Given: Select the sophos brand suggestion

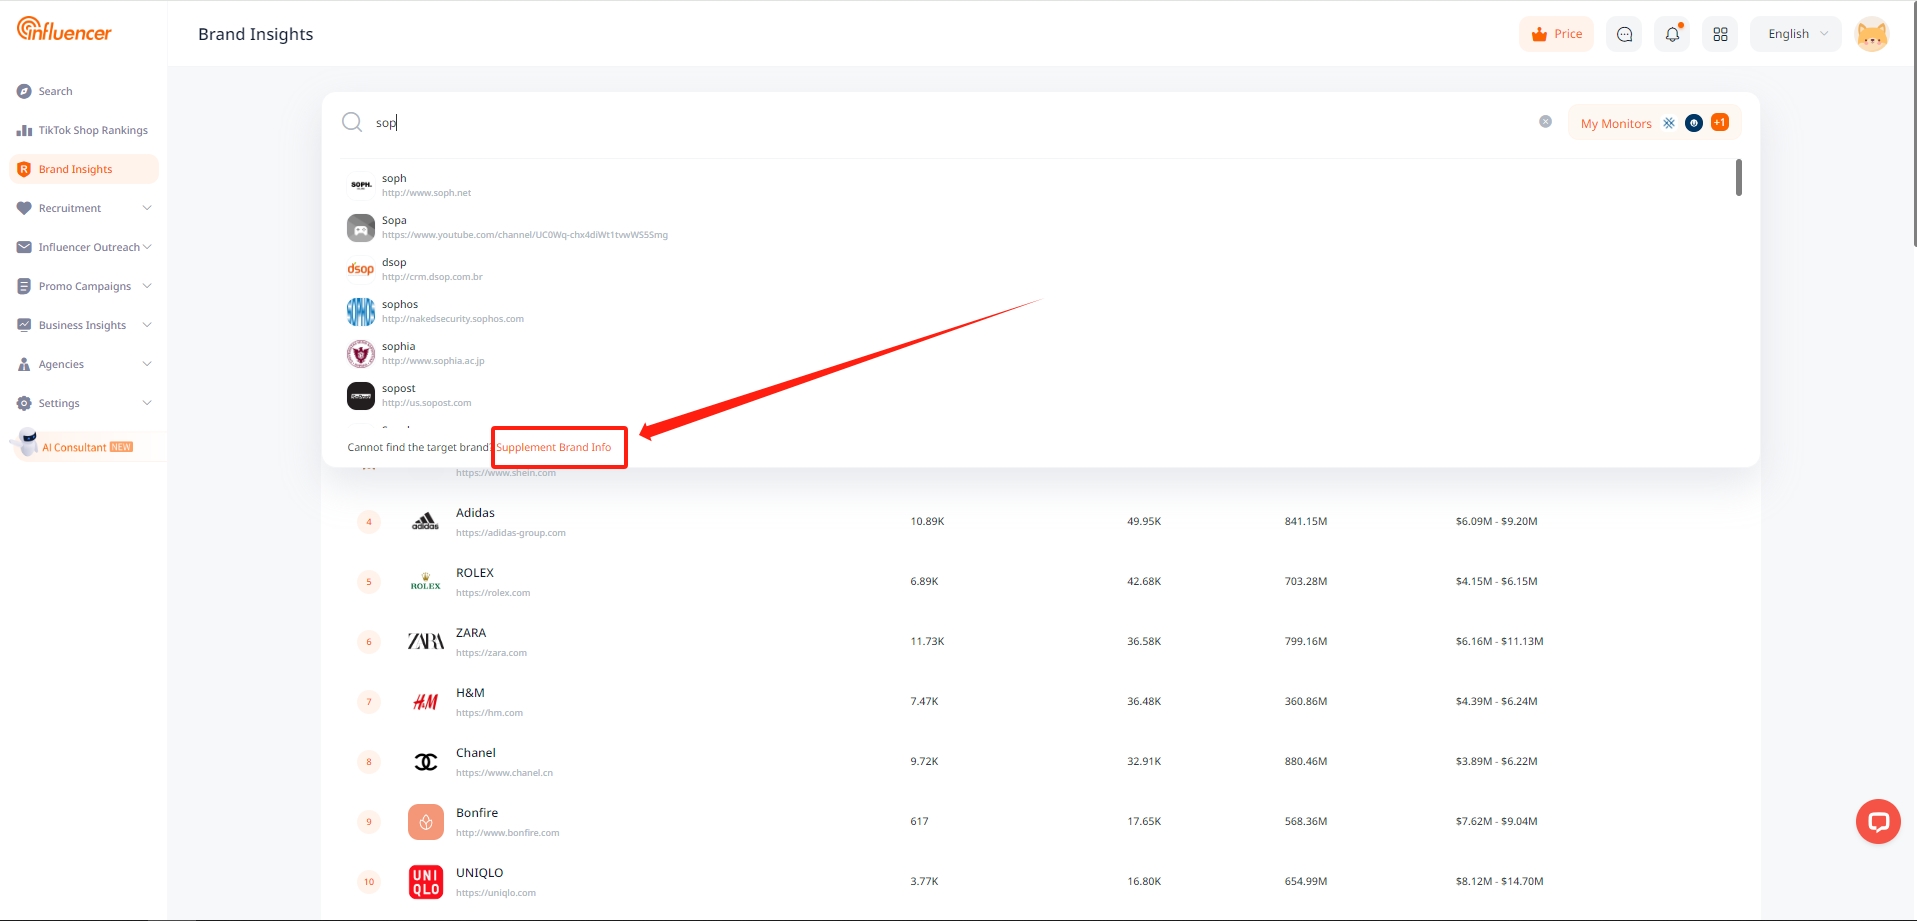Looking at the screenshot, I should (x=400, y=311).
